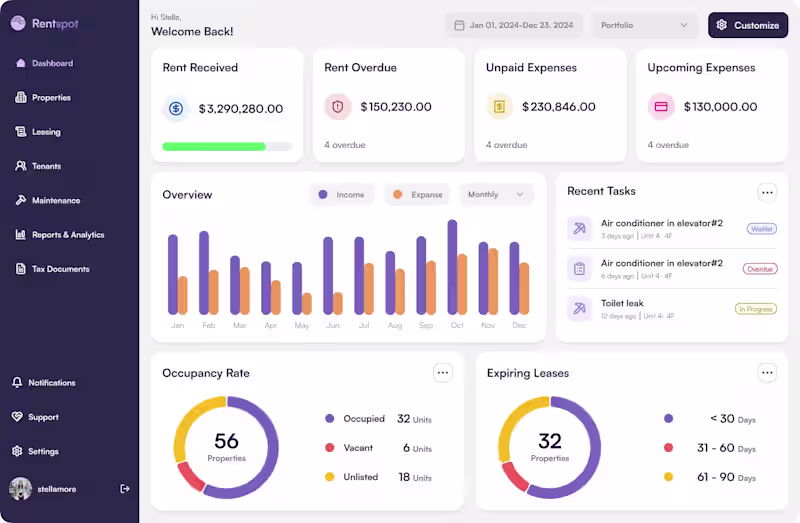This screenshot has width=800, height=523.
Task: Open Leasing from the sidebar icon
Action: click(20, 132)
